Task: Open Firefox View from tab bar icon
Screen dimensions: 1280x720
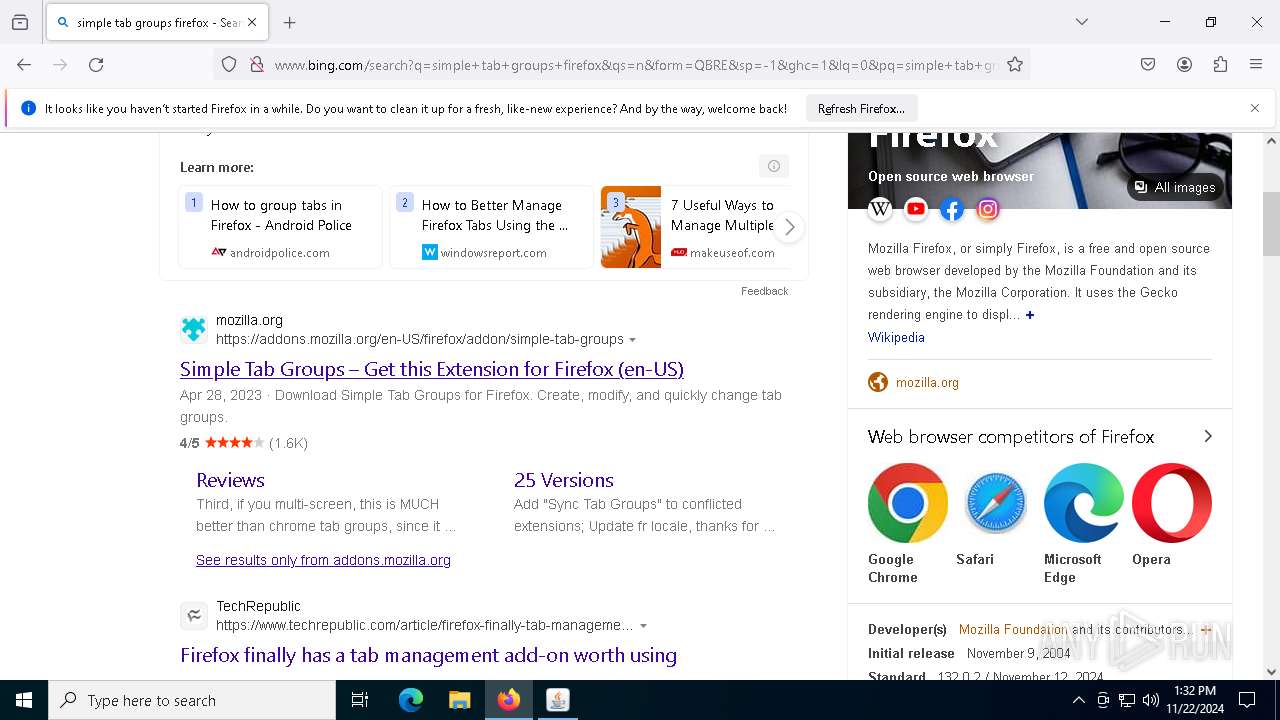Action: 20,22
